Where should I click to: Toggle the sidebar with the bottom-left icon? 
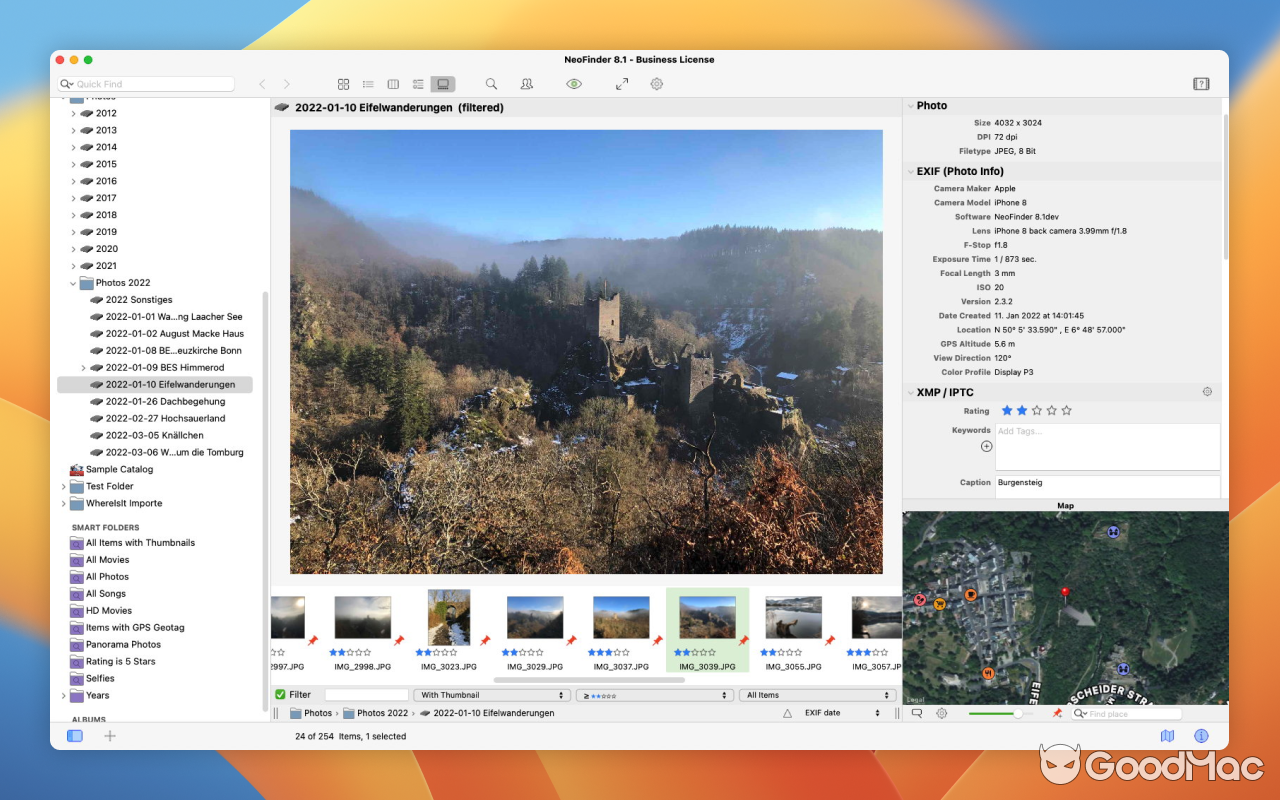click(x=74, y=735)
